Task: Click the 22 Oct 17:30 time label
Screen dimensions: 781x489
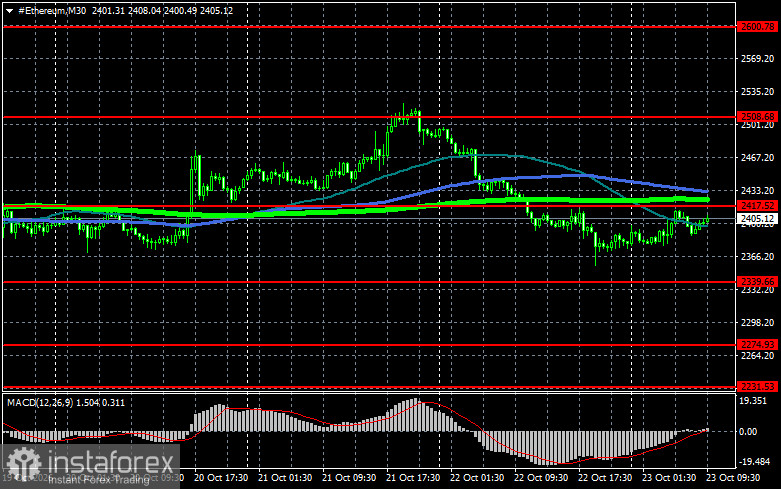Action: [x=605, y=478]
